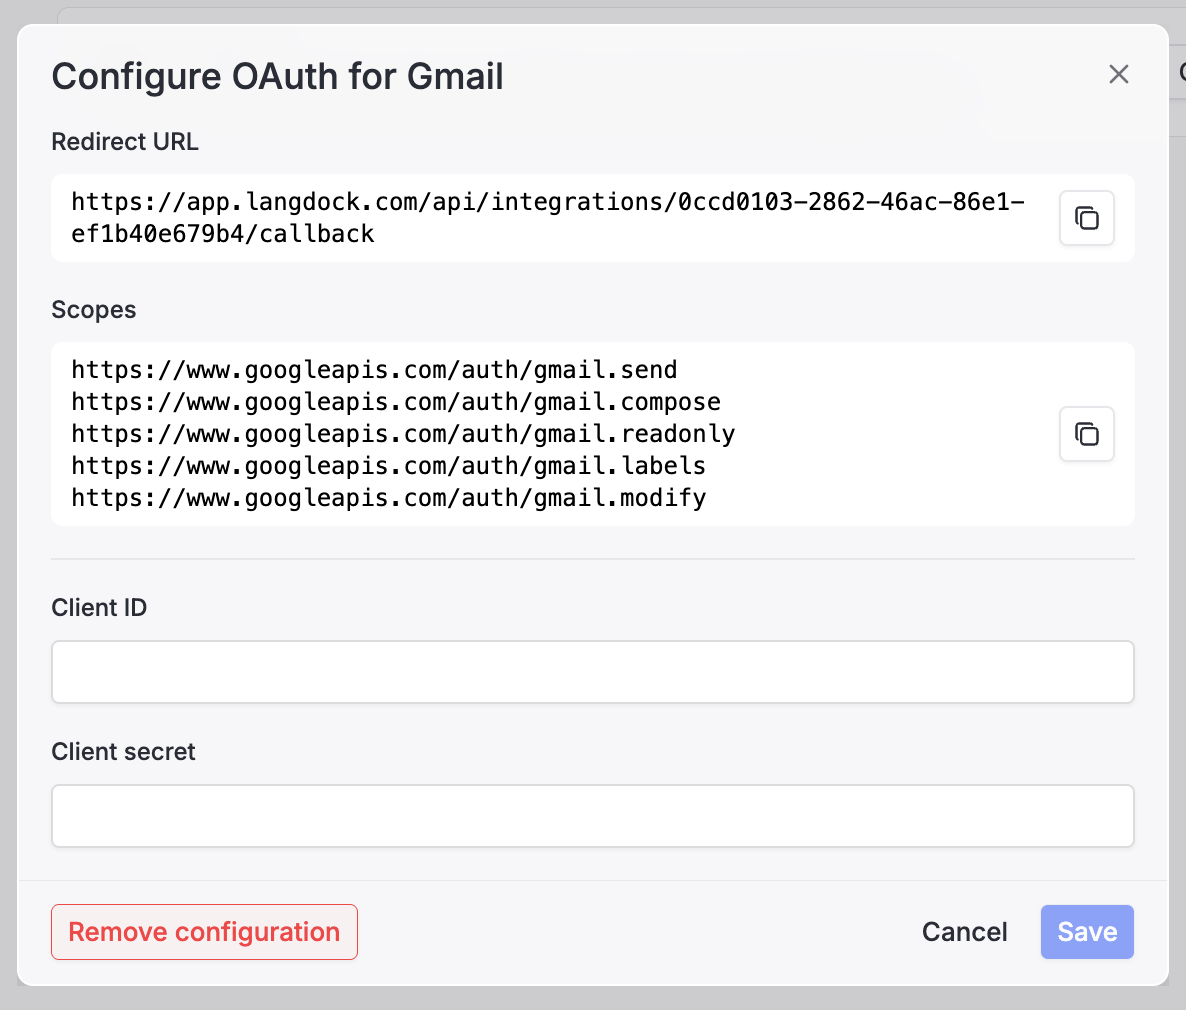Click the Remove configuration button
The width and height of the screenshot is (1186, 1010).
(x=204, y=932)
